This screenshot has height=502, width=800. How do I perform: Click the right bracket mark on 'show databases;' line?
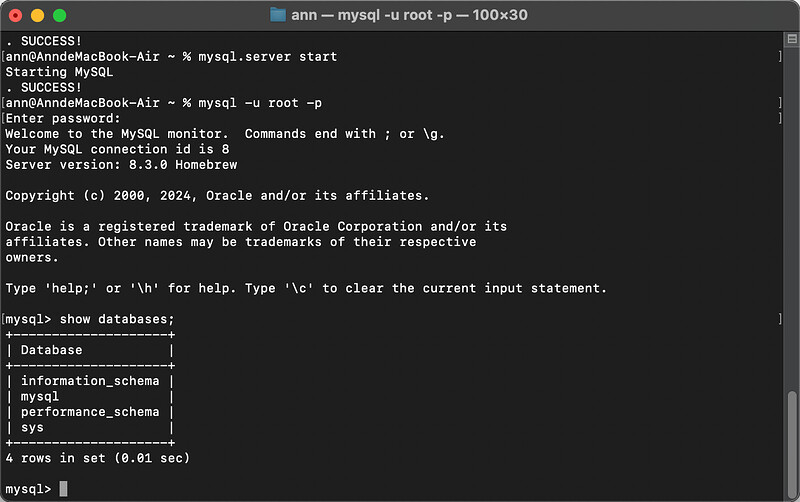780,319
